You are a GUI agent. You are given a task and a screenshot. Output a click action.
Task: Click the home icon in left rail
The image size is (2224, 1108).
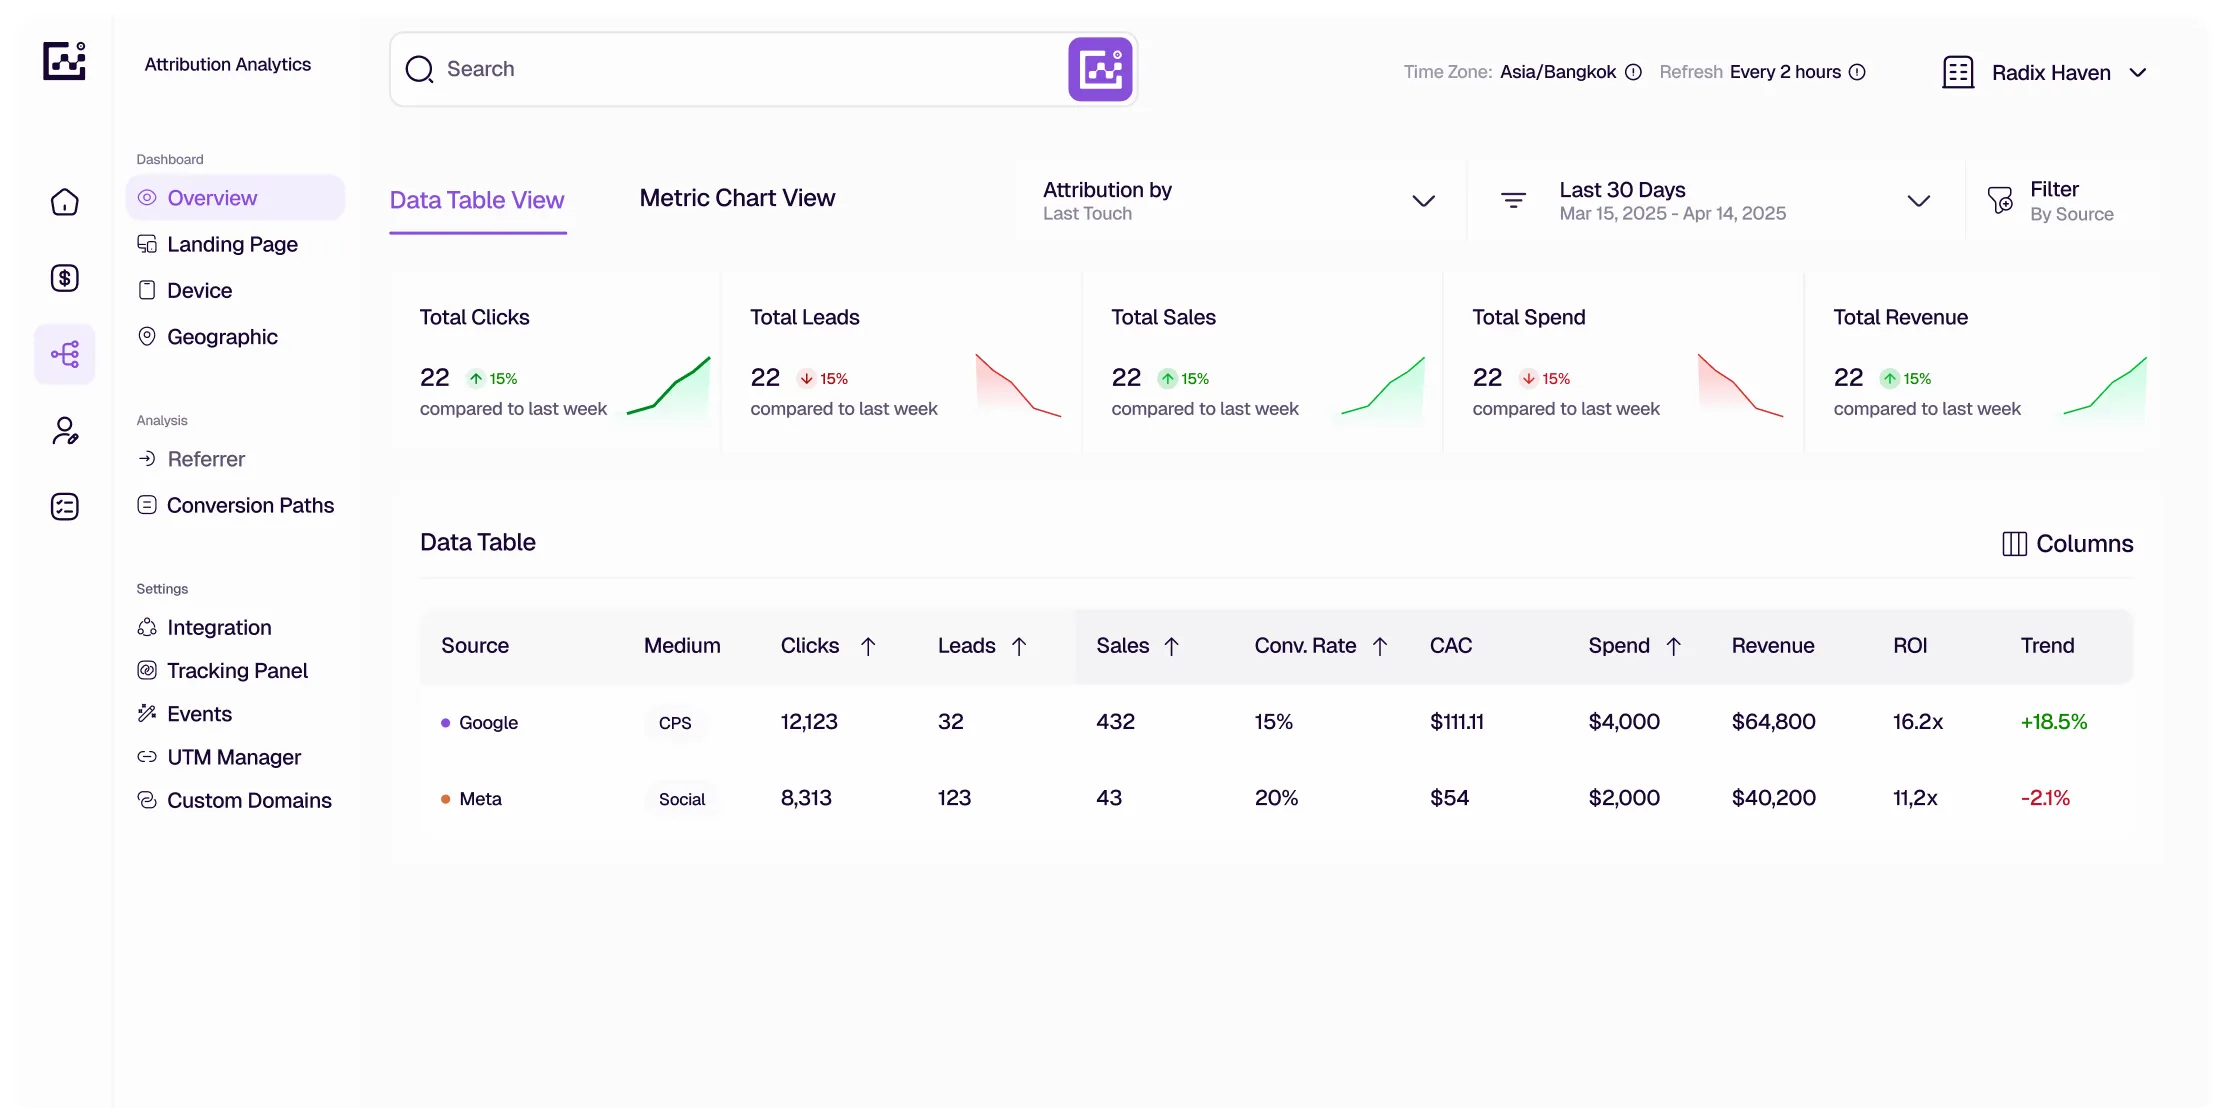(x=65, y=202)
